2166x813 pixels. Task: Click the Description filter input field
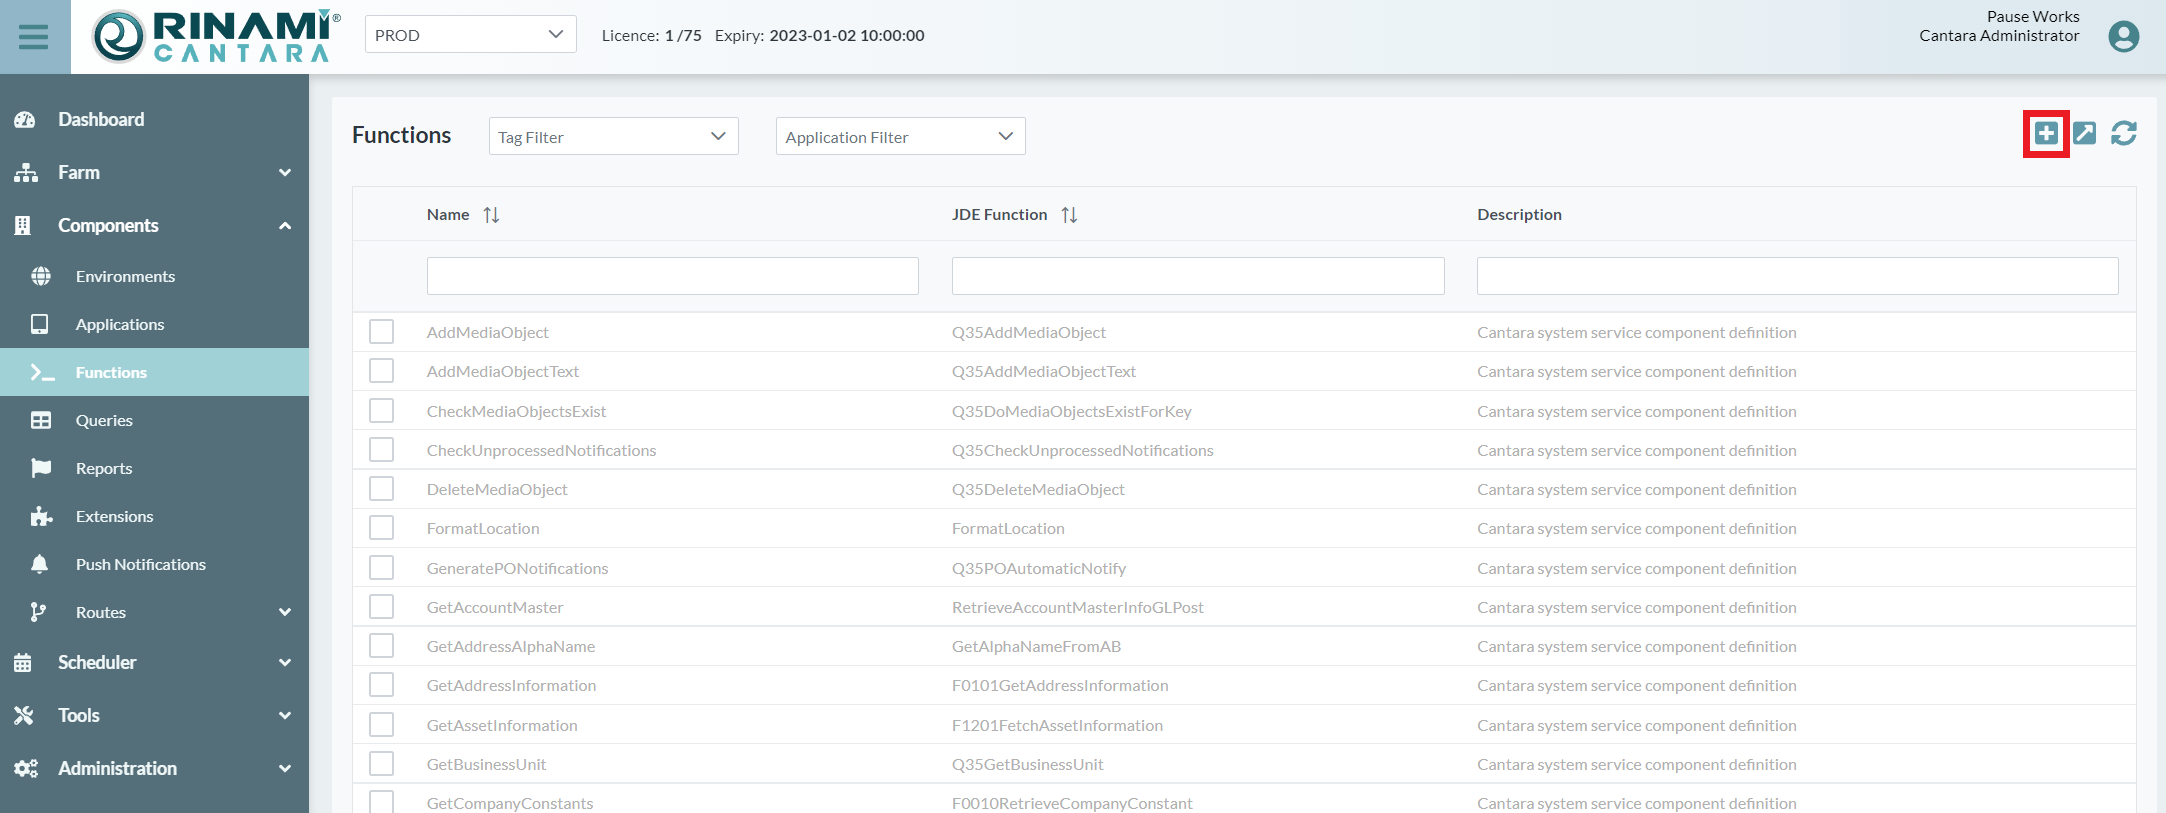click(1796, 276)
